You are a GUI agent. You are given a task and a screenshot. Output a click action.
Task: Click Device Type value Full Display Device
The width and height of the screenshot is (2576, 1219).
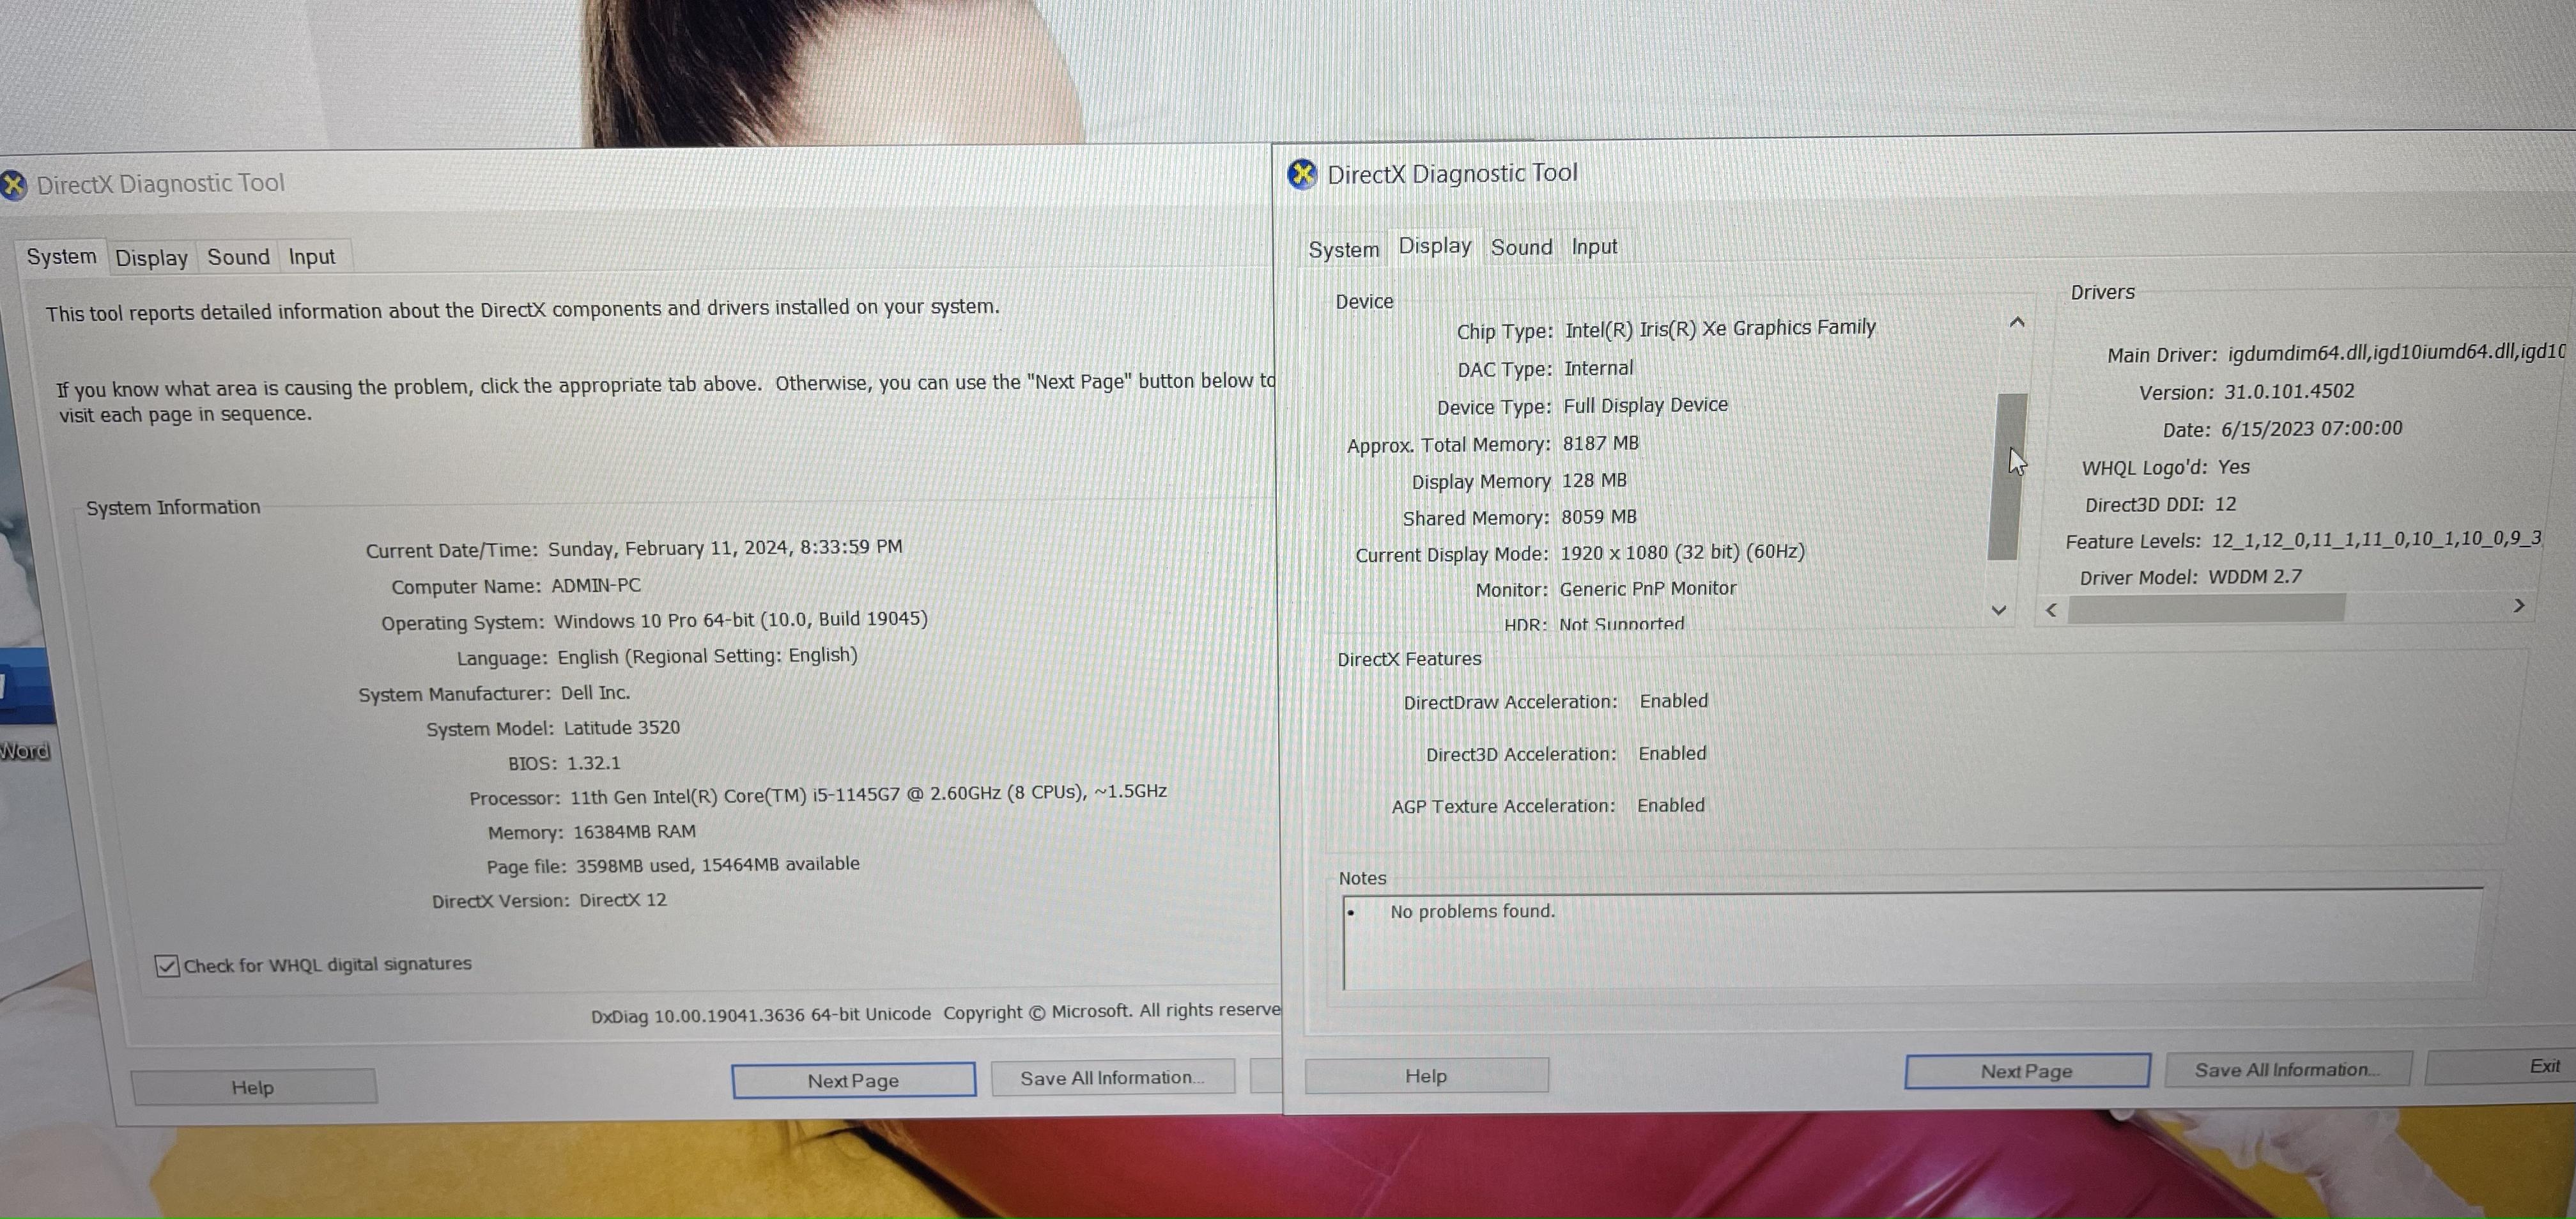click(1645, 405)
